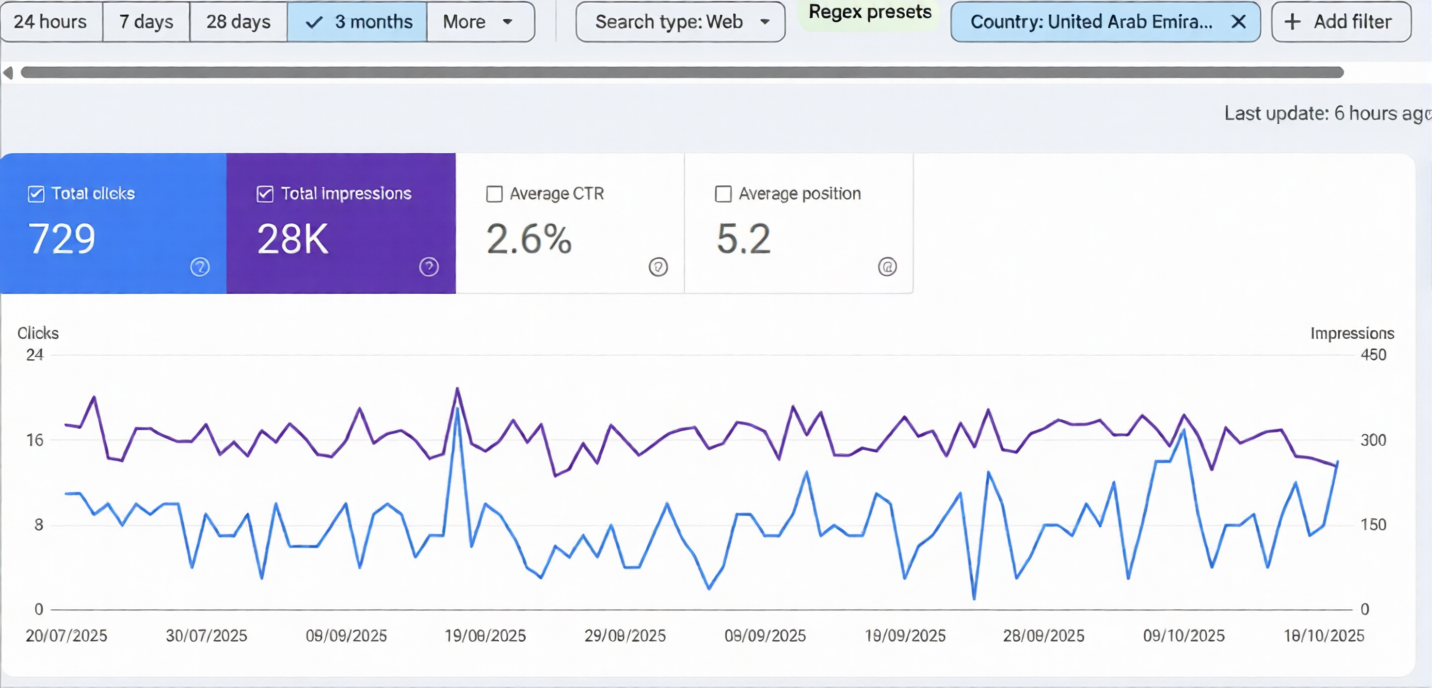Click the plus icon on Add filter
The width and height of the screenshot is (1432, 688).
[1290, 21]
